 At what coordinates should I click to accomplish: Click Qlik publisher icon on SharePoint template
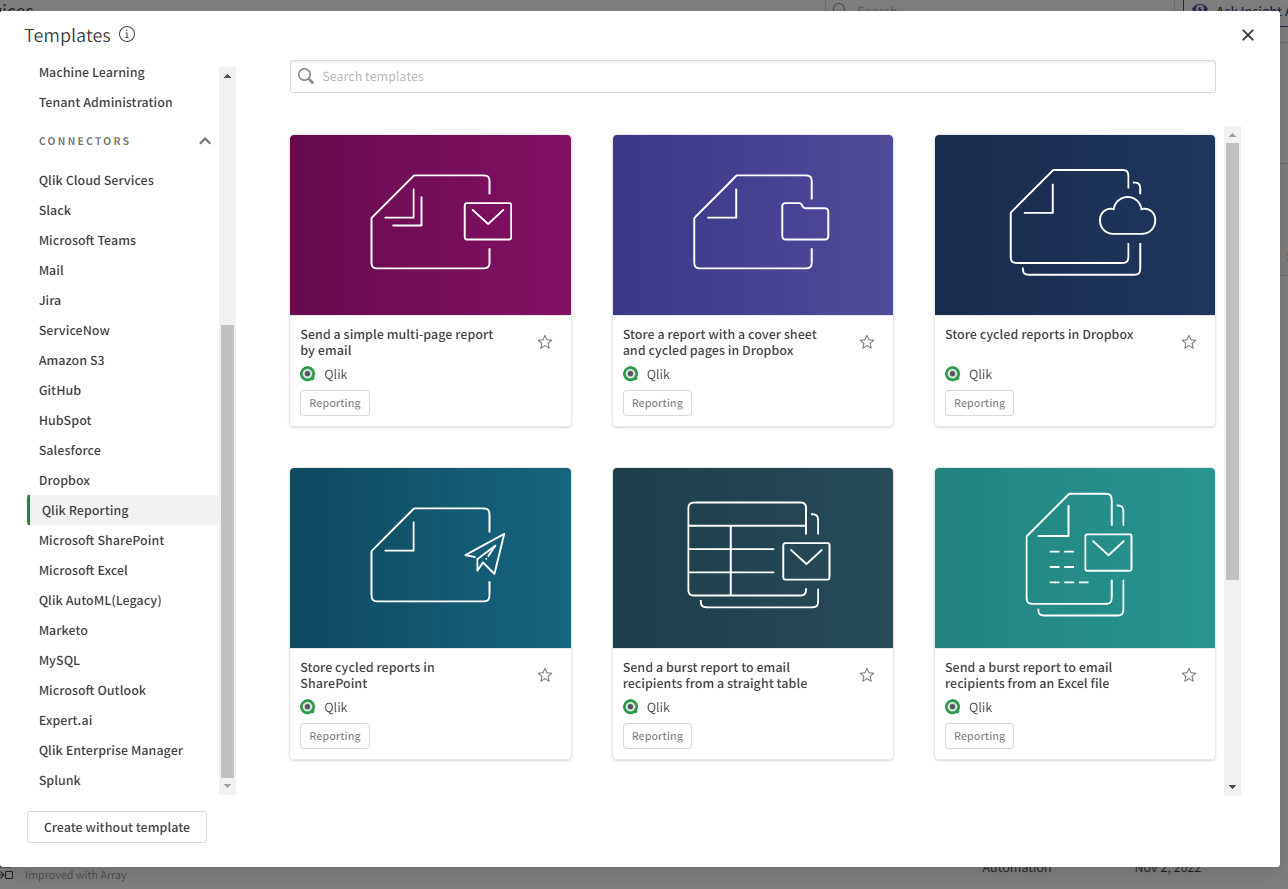coord(308,707)
